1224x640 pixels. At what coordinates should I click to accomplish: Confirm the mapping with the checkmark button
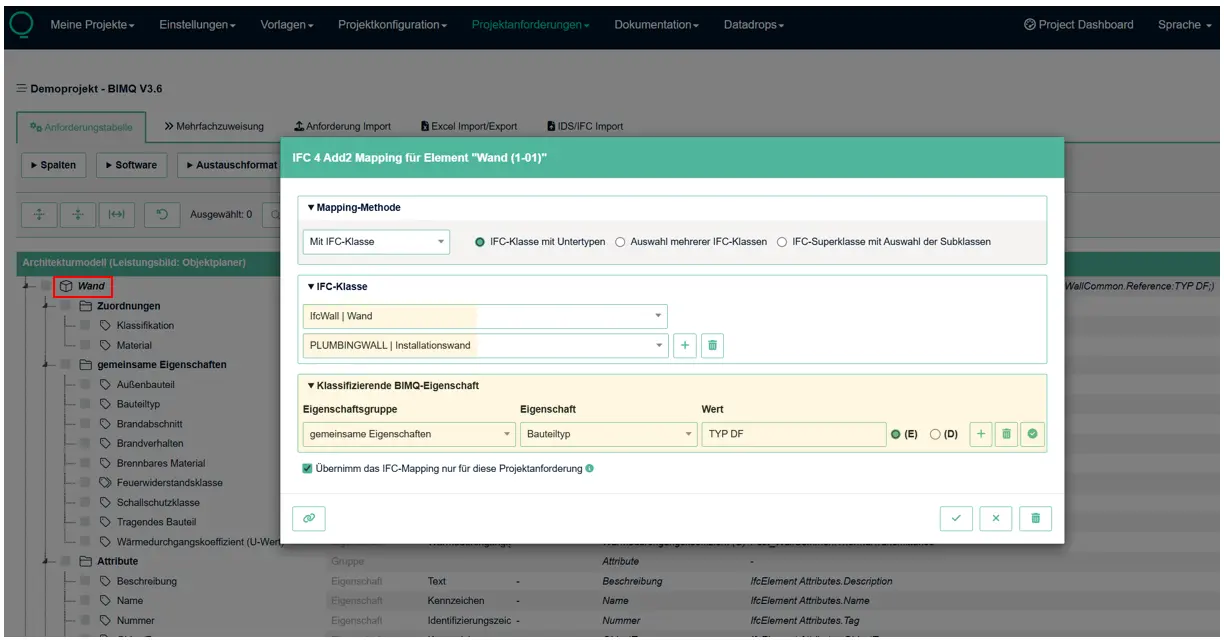(x=956, y=518)
